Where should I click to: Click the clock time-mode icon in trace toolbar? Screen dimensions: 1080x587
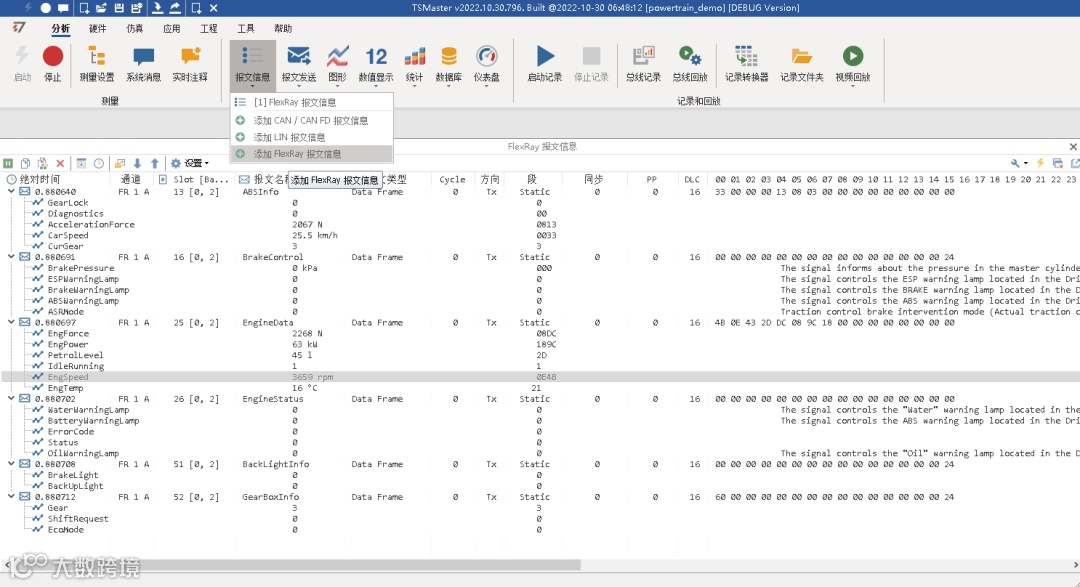click(98, 163)
